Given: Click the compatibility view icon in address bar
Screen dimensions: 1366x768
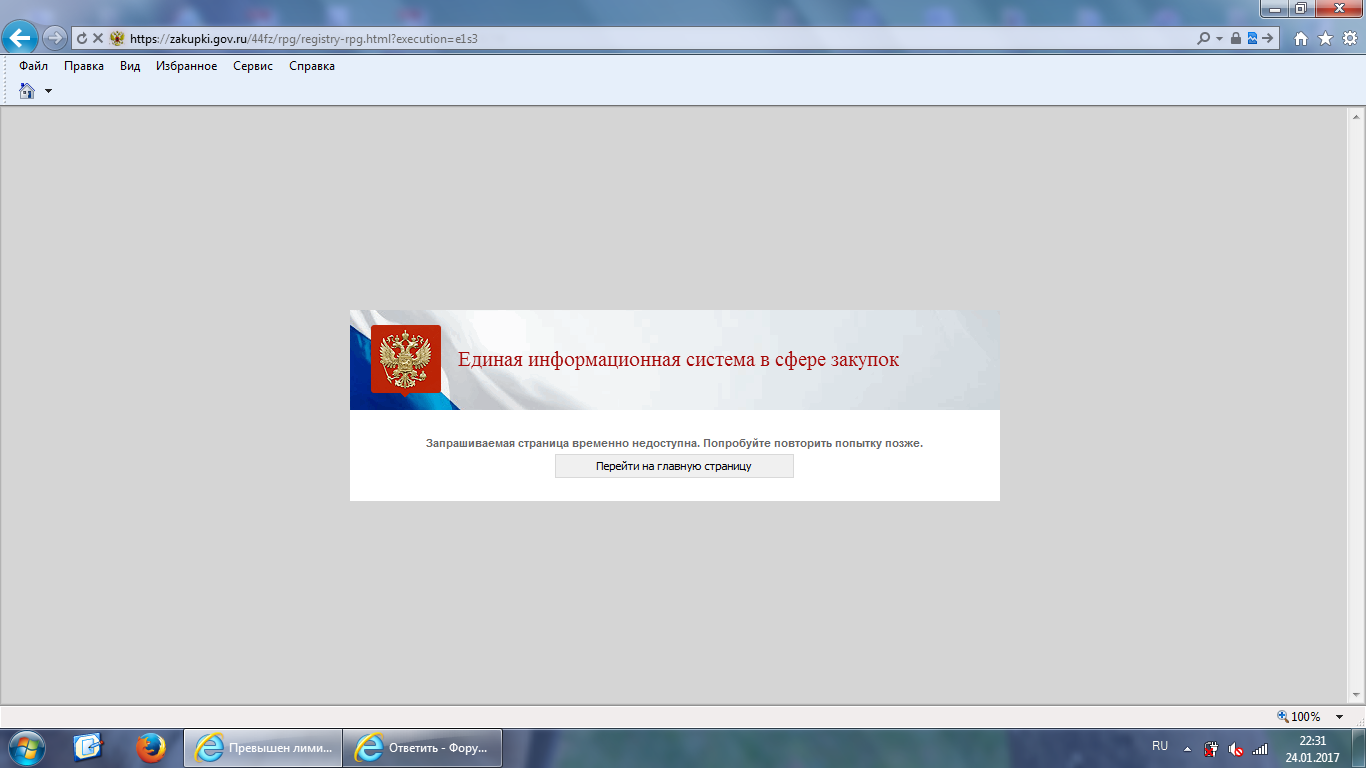Looking at the screenshot, I should coord(1252,38).
